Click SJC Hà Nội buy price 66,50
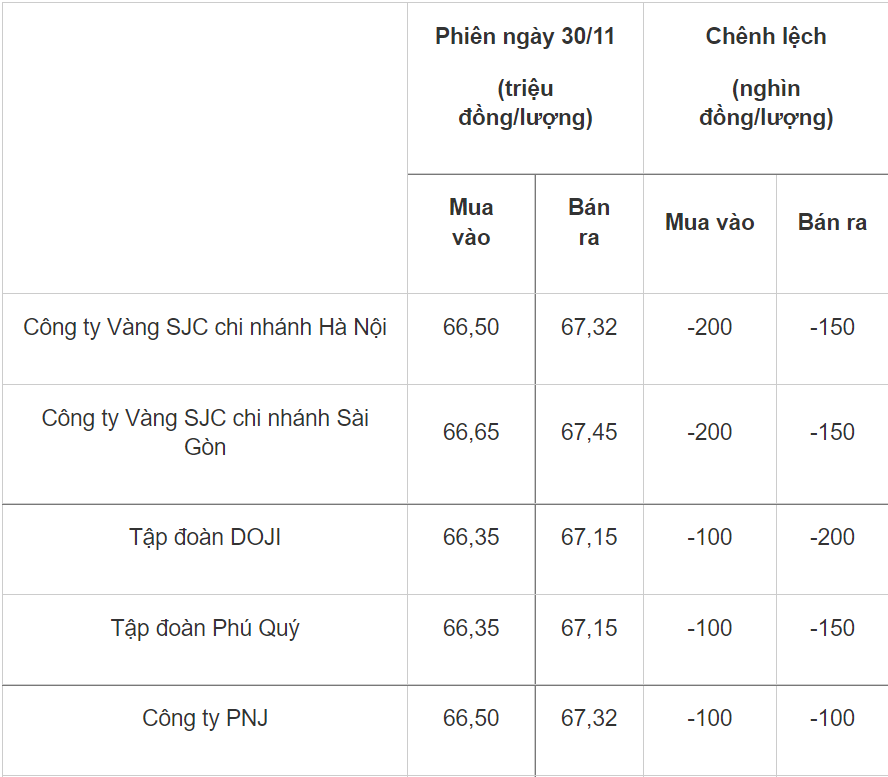The width and height of the screenshot is (888, 777). 471,327
